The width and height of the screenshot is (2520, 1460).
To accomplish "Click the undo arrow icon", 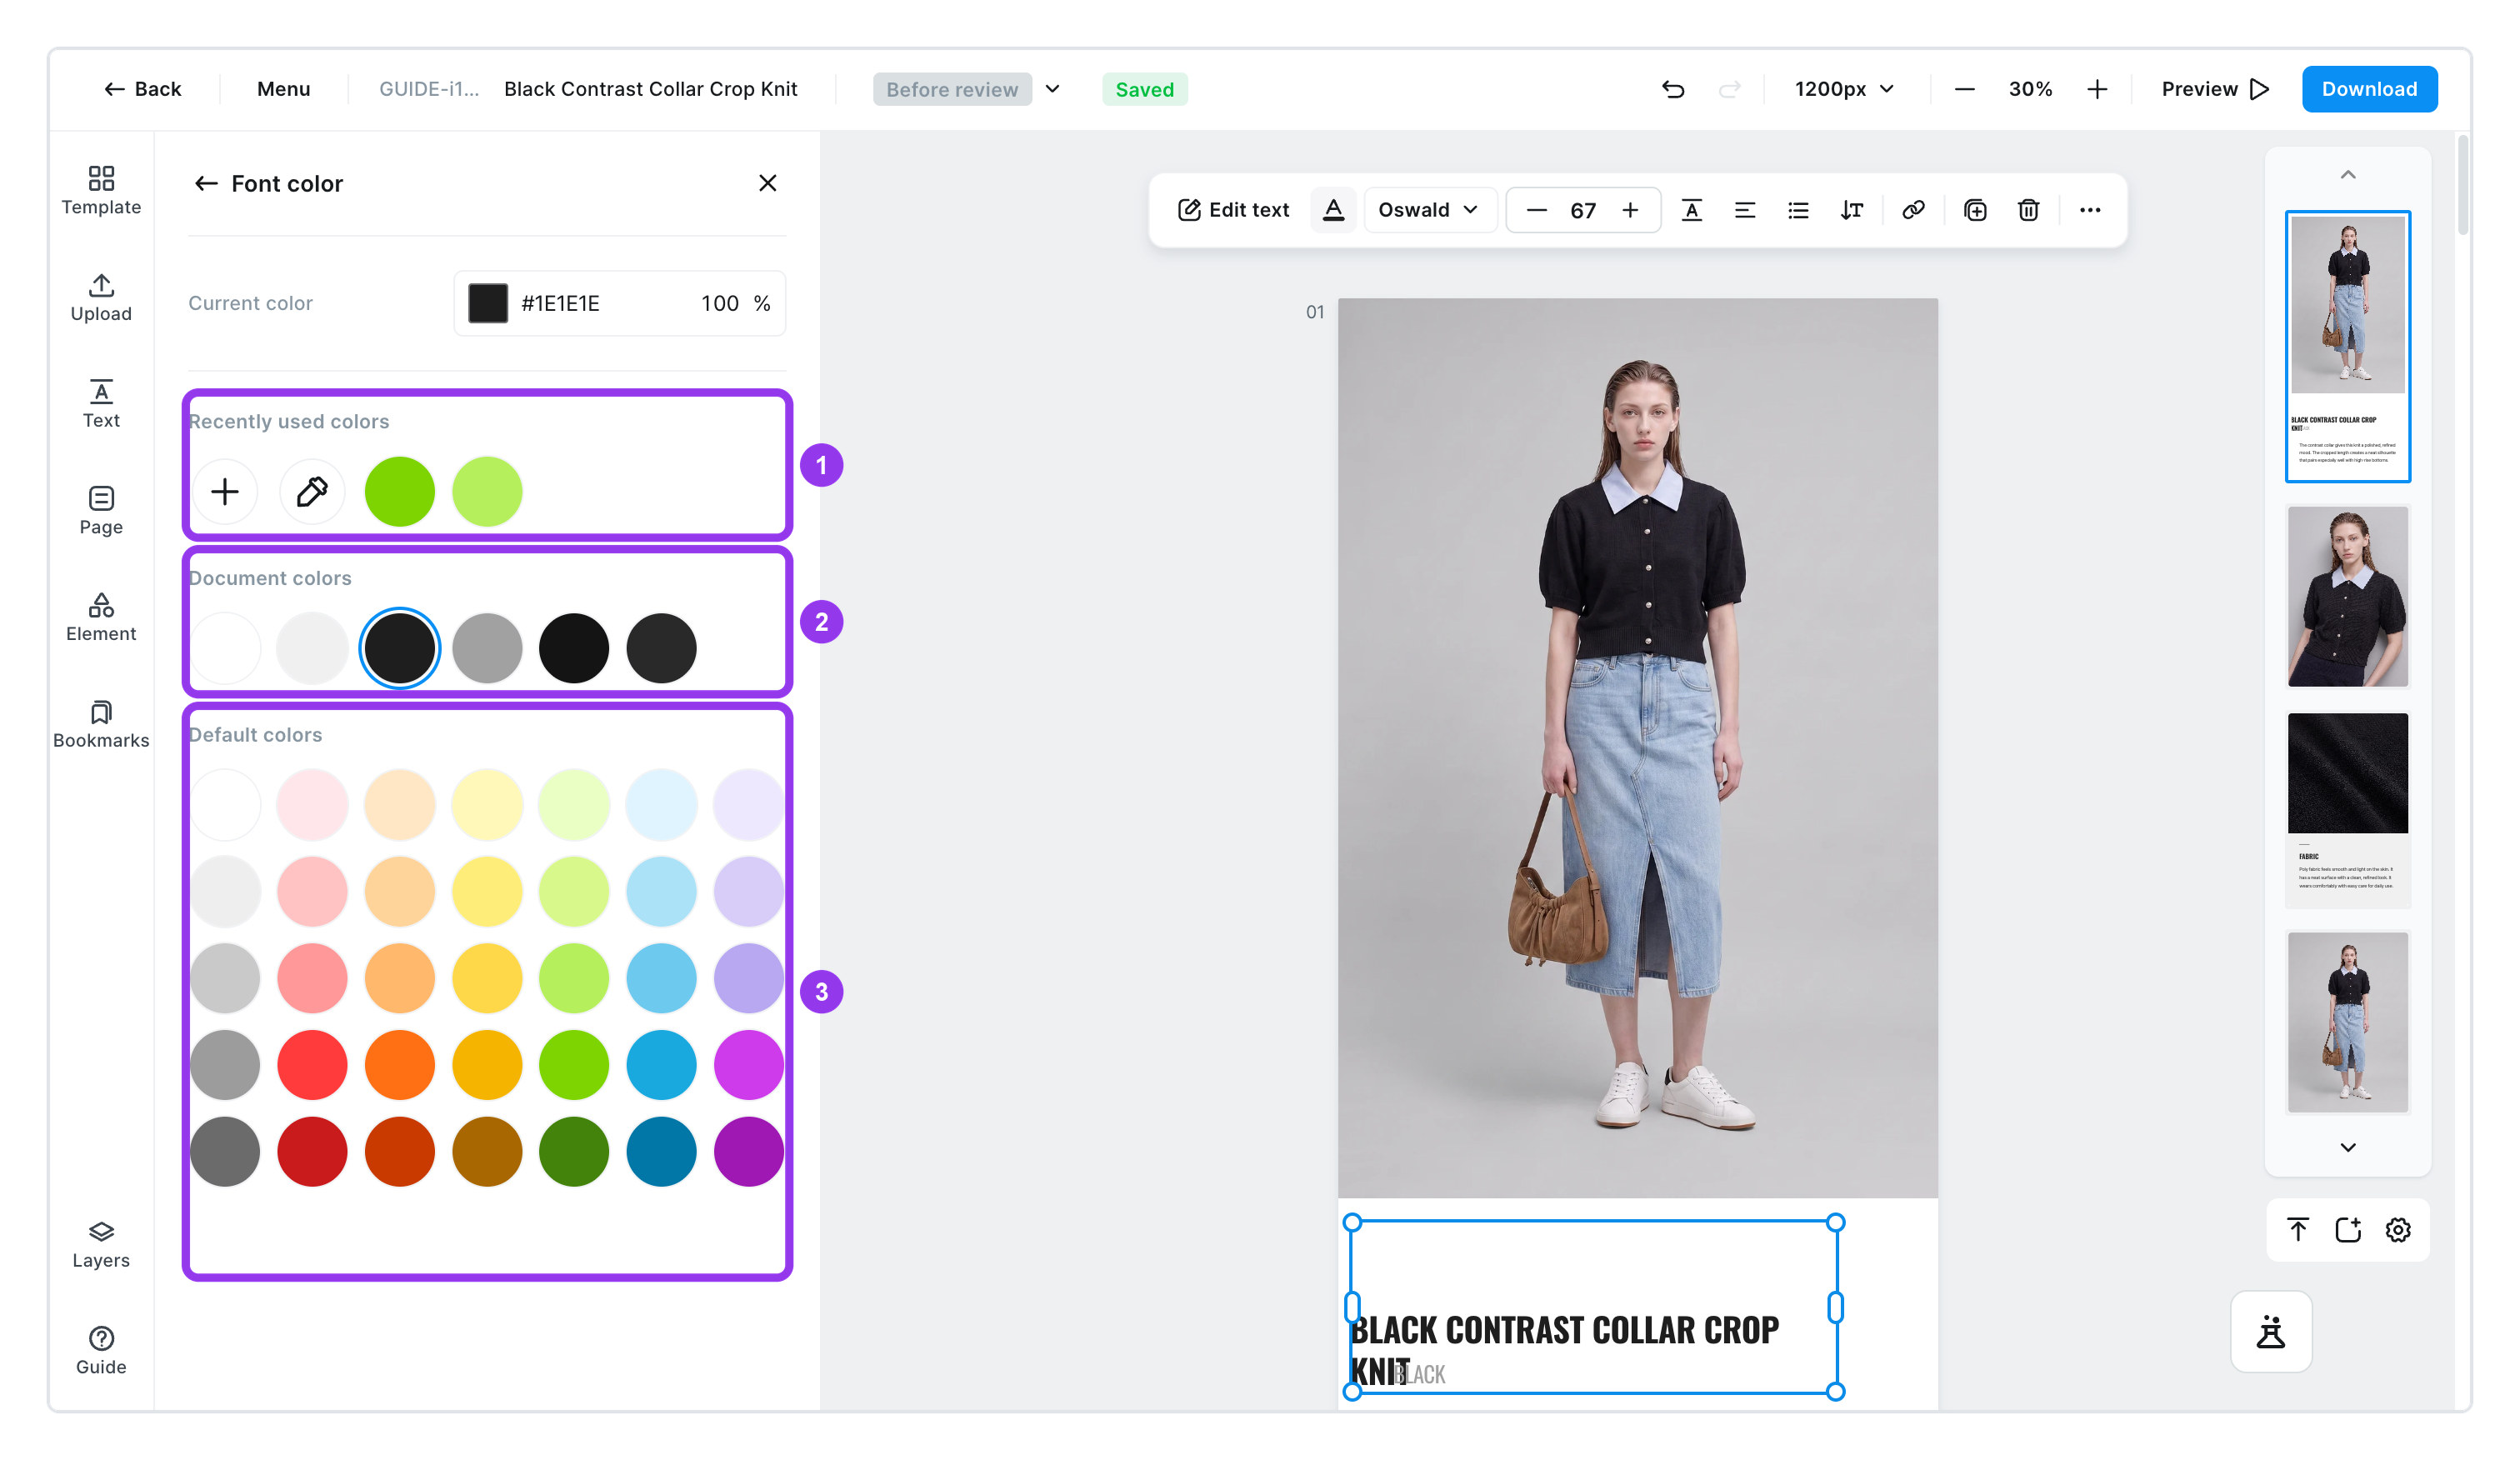I will (1673, 89).
